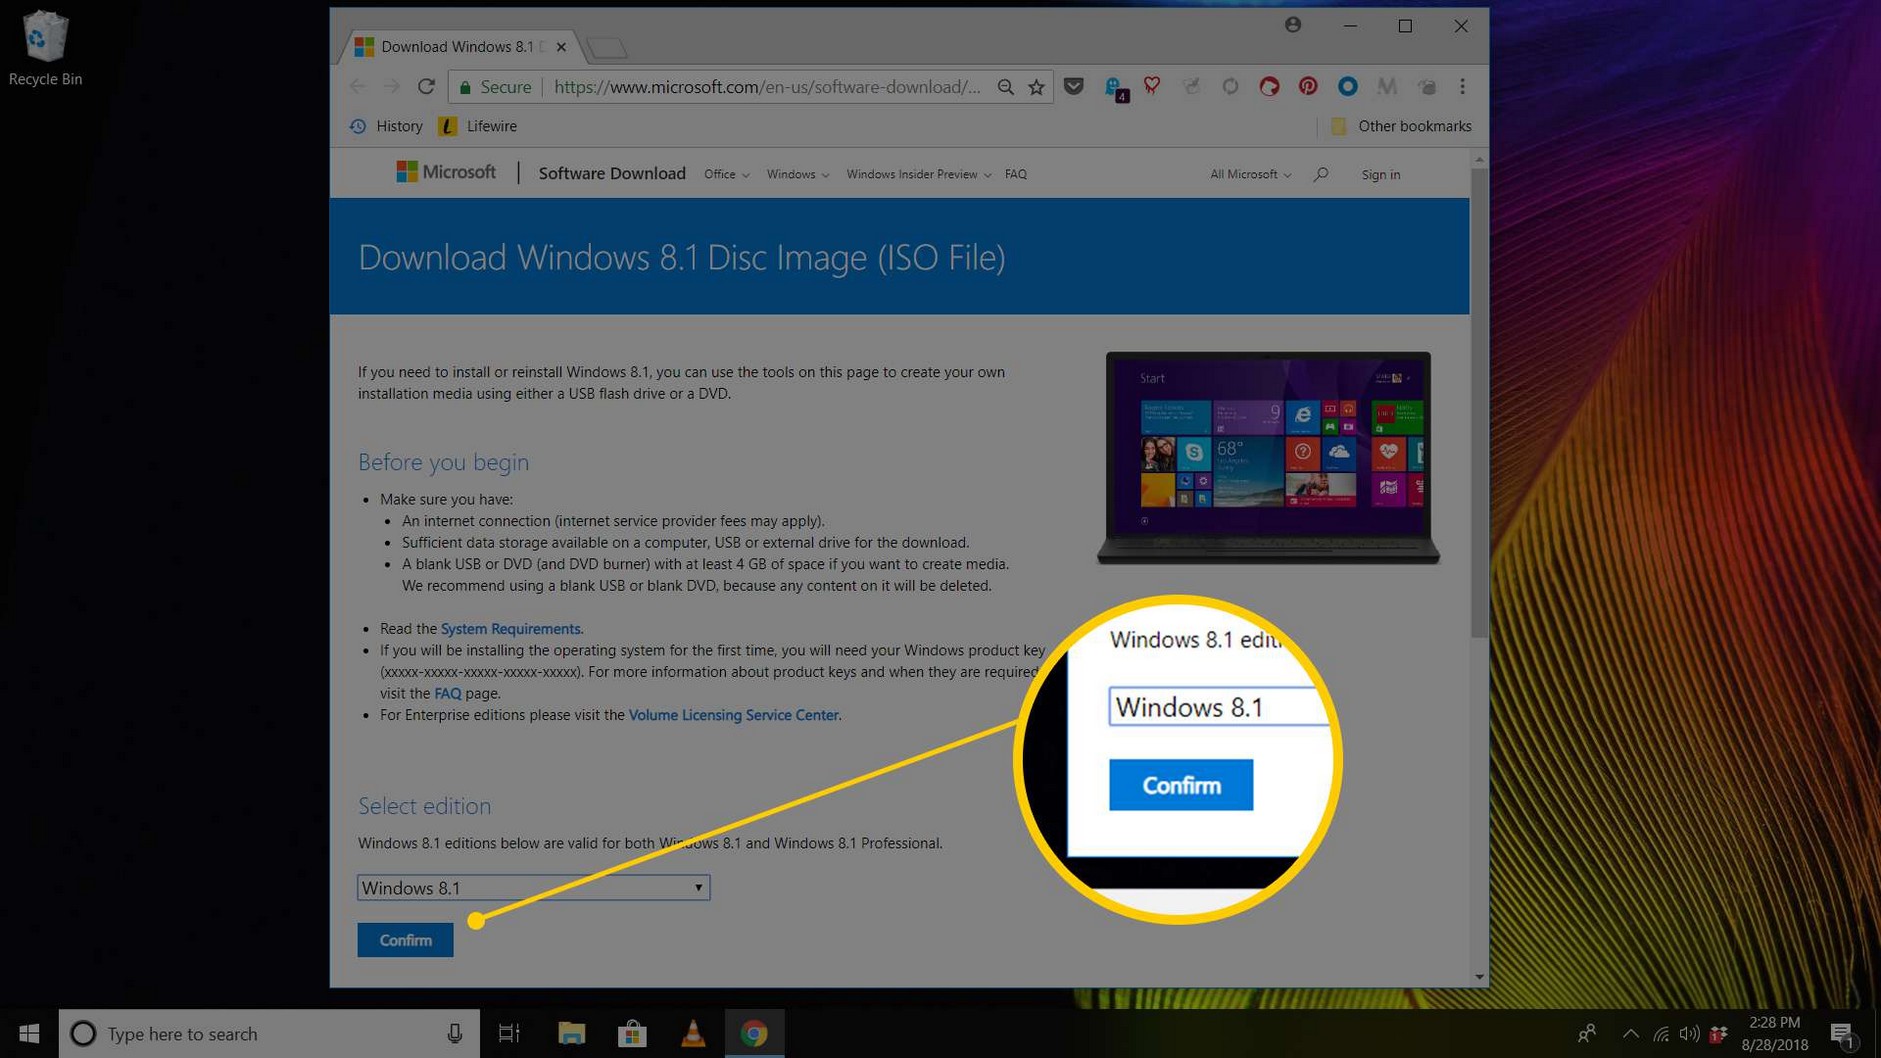Screen dimensions: 1881x1058
Task: Click the Gmail M extension icon
Action: click(1386, 87)
